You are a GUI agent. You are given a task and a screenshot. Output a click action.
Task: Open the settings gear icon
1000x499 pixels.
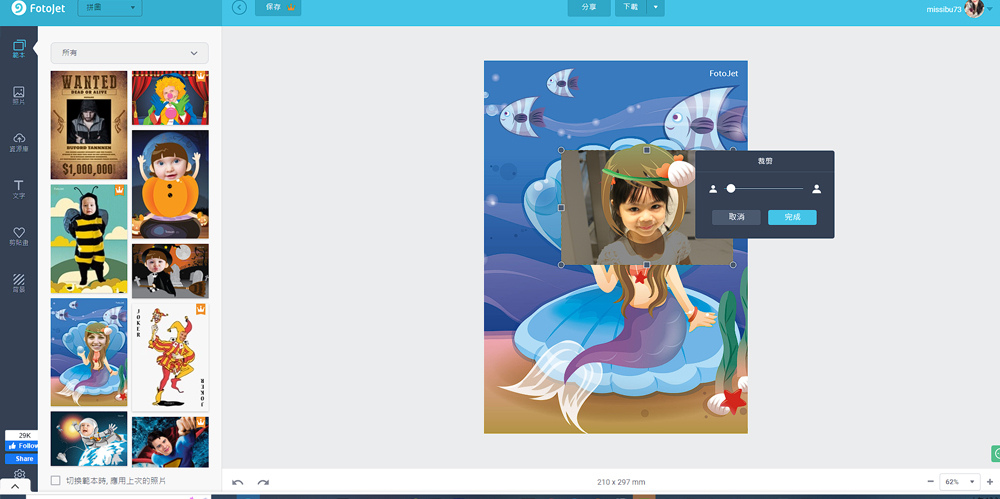click(x=19, y=474)
